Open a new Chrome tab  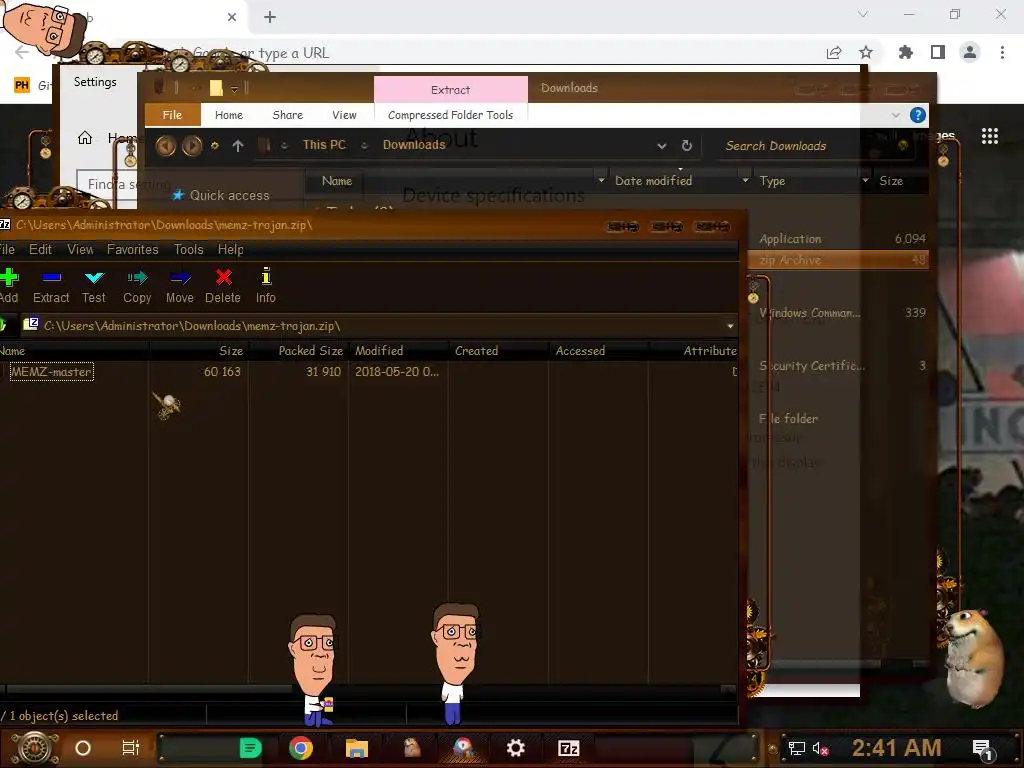point(270,17)
